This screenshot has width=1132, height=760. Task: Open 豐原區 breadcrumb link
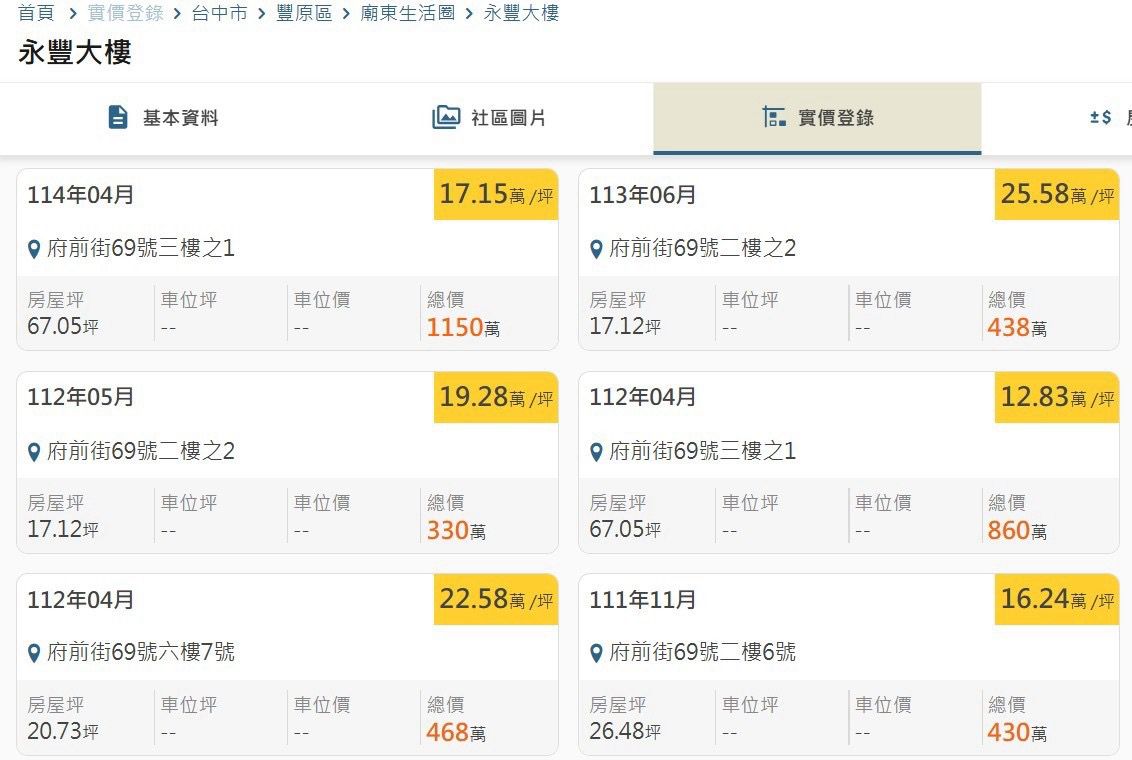tap(304, 14)
